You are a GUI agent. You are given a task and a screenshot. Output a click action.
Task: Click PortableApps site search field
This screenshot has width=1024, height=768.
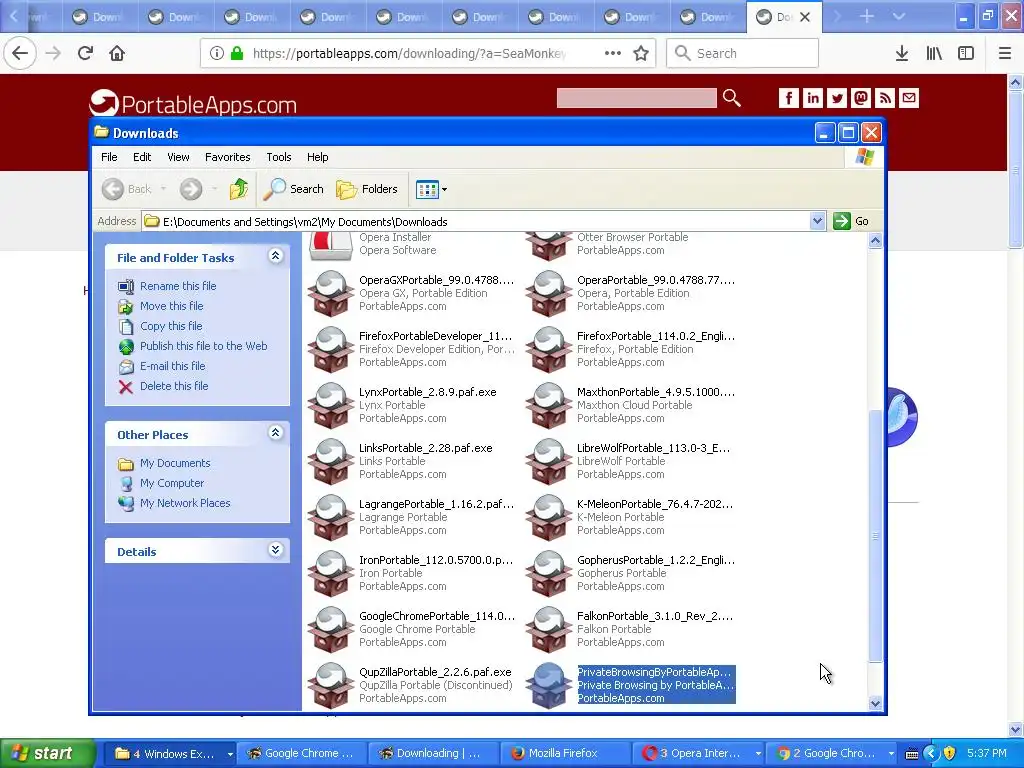click(x=637, y=98)
